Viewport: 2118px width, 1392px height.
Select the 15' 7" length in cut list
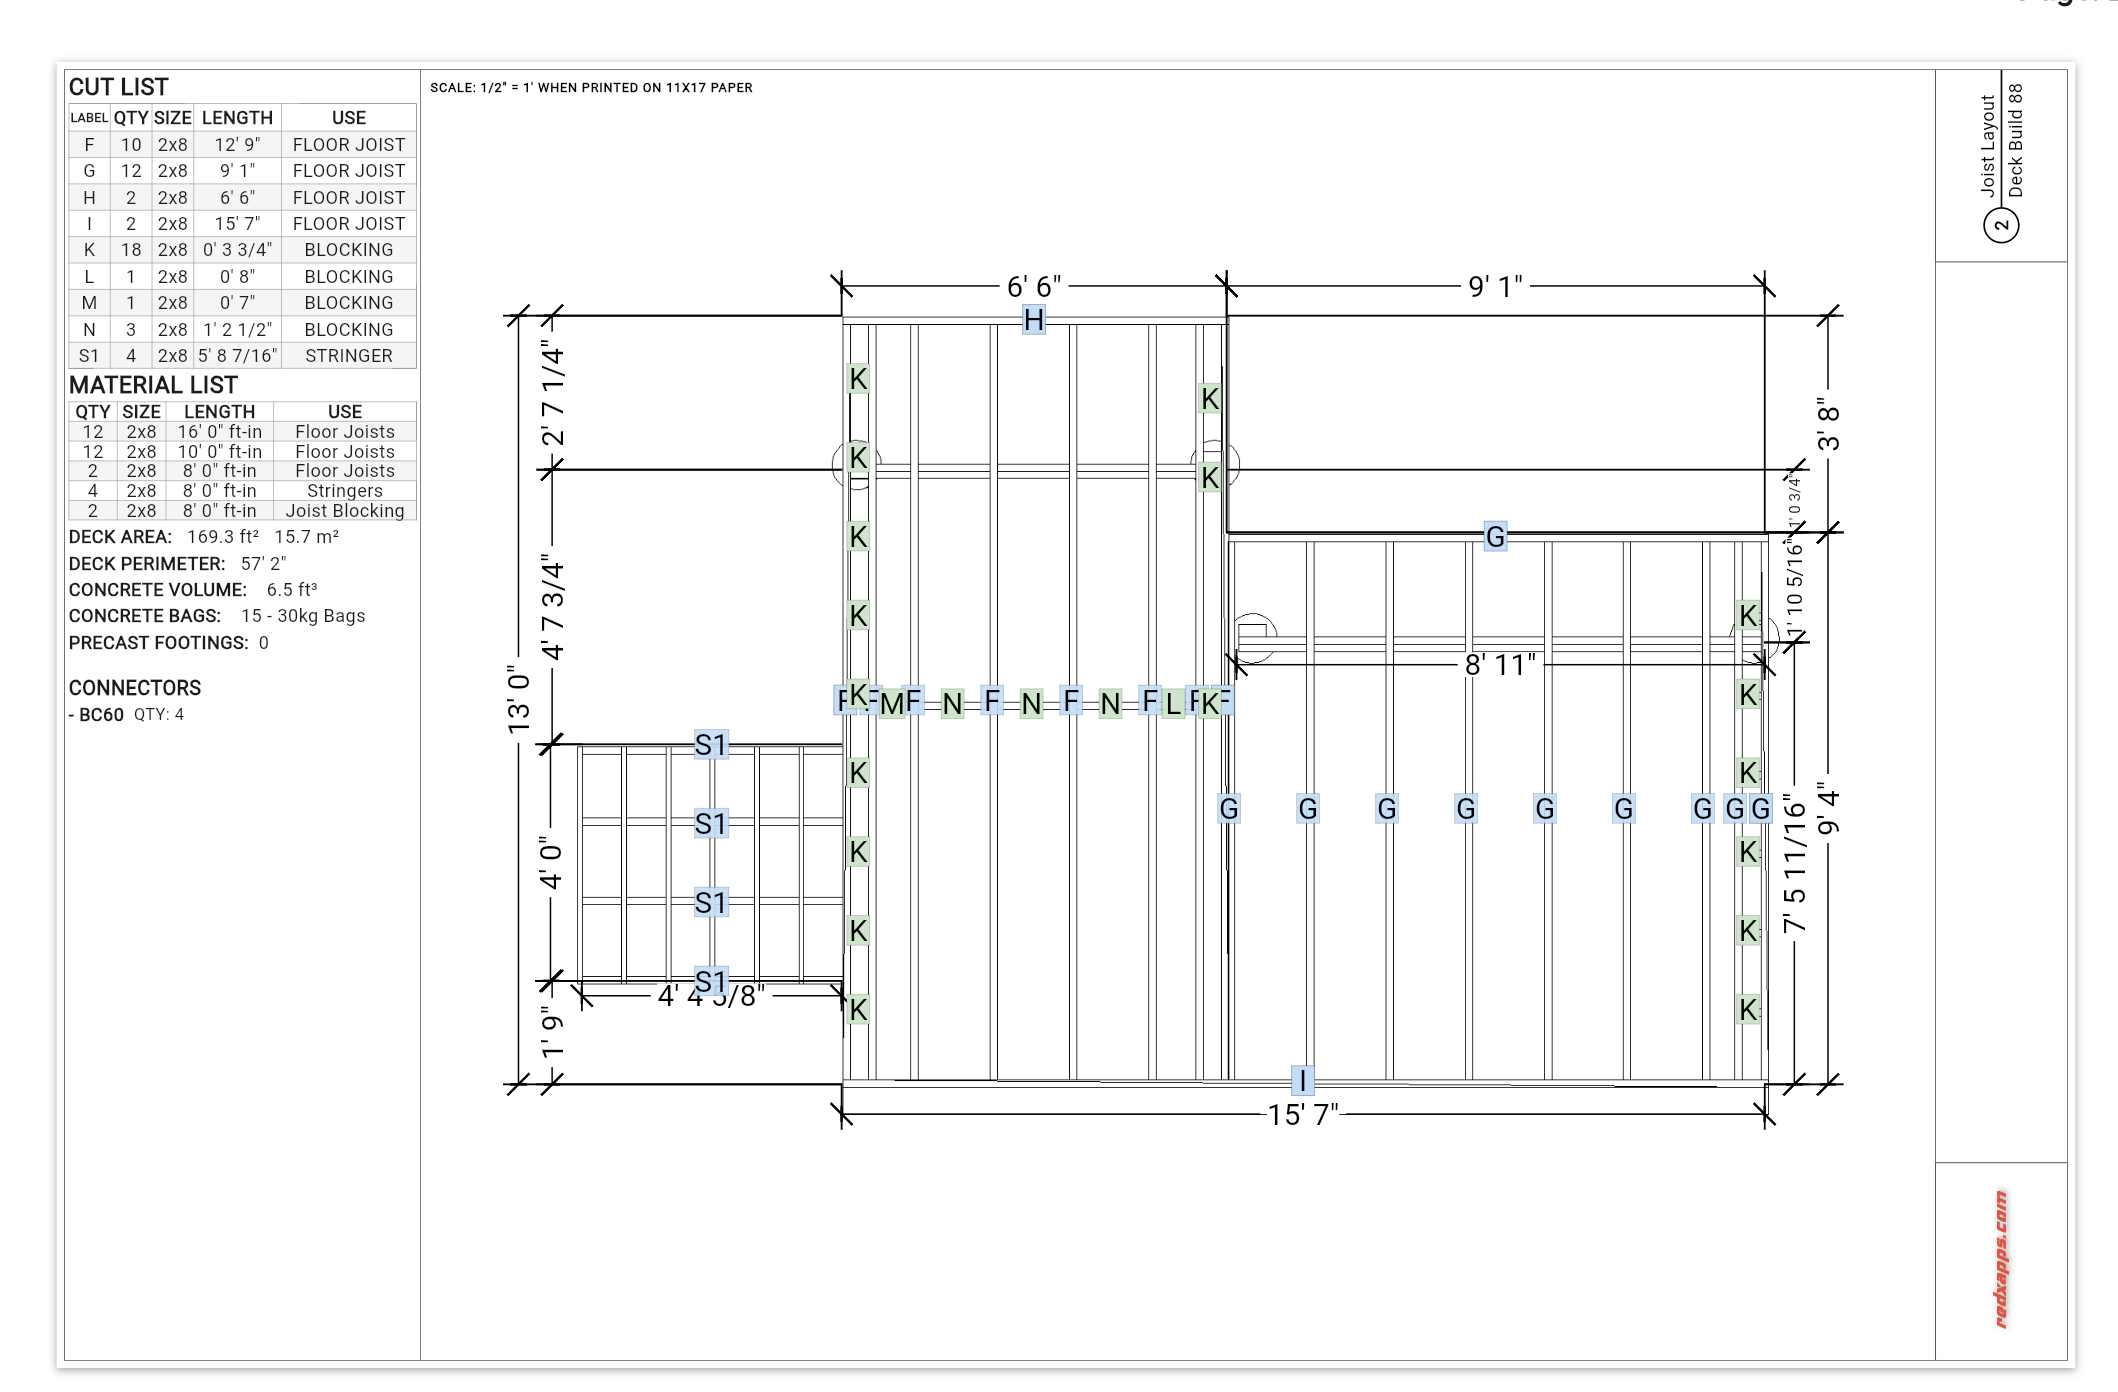237,223
